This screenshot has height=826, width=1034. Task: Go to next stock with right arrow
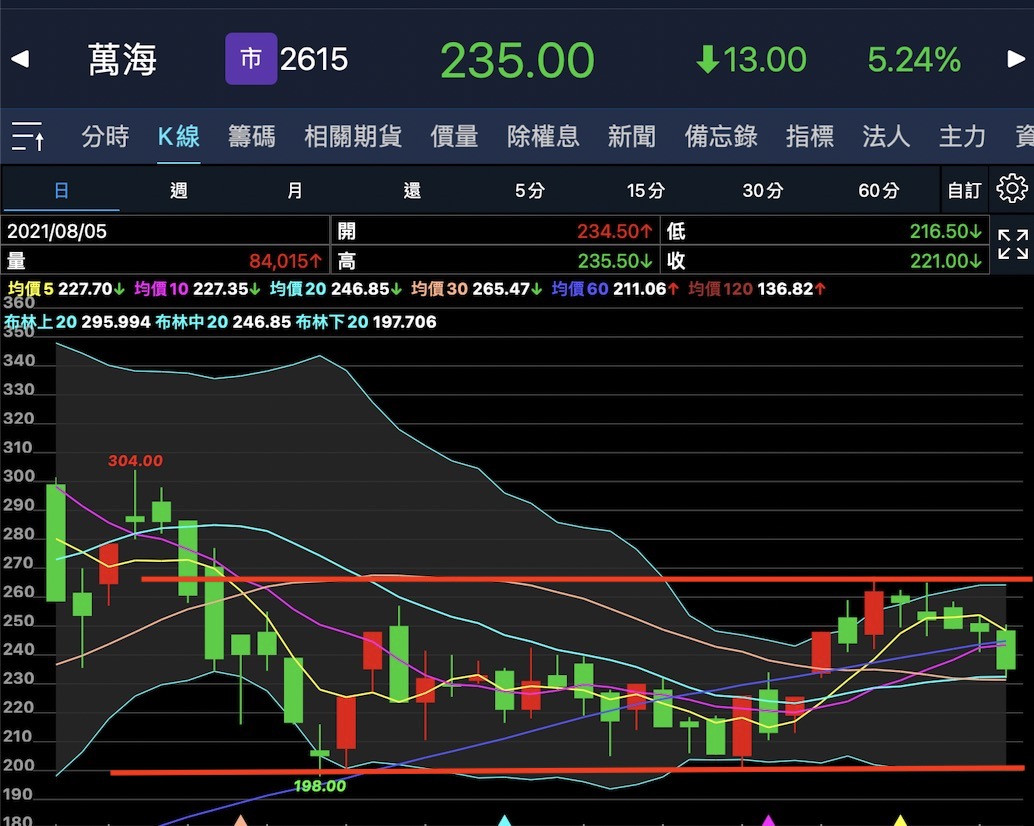pos(1016,59)
